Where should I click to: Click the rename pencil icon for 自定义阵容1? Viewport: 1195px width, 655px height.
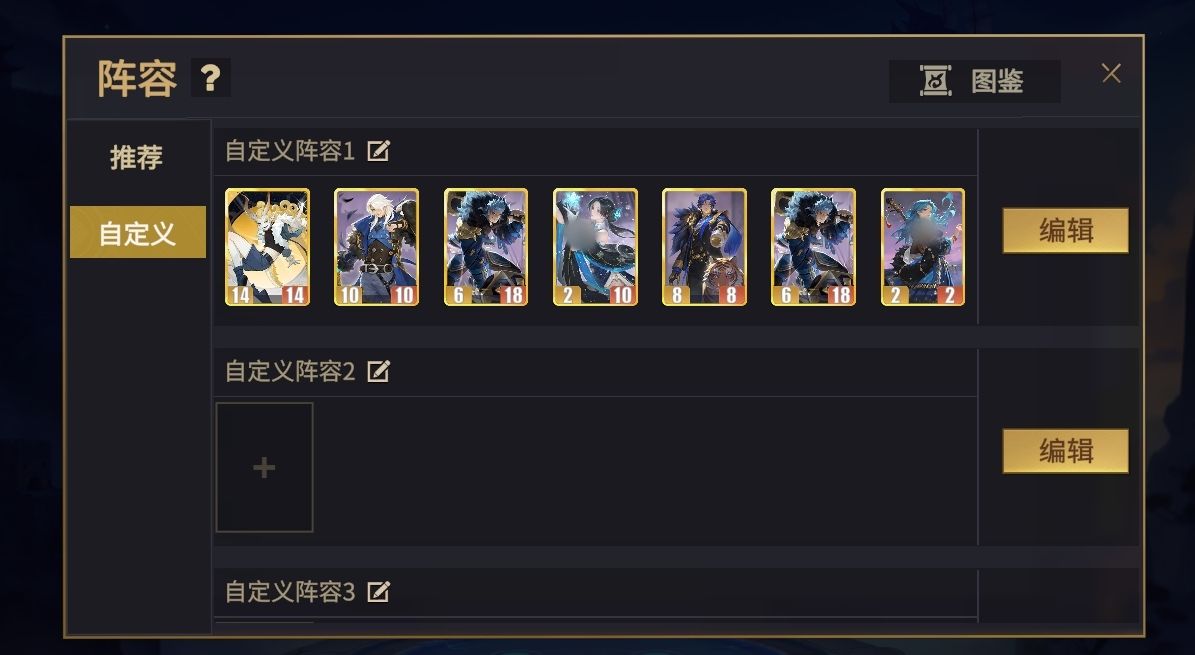(x=378, y=151)
